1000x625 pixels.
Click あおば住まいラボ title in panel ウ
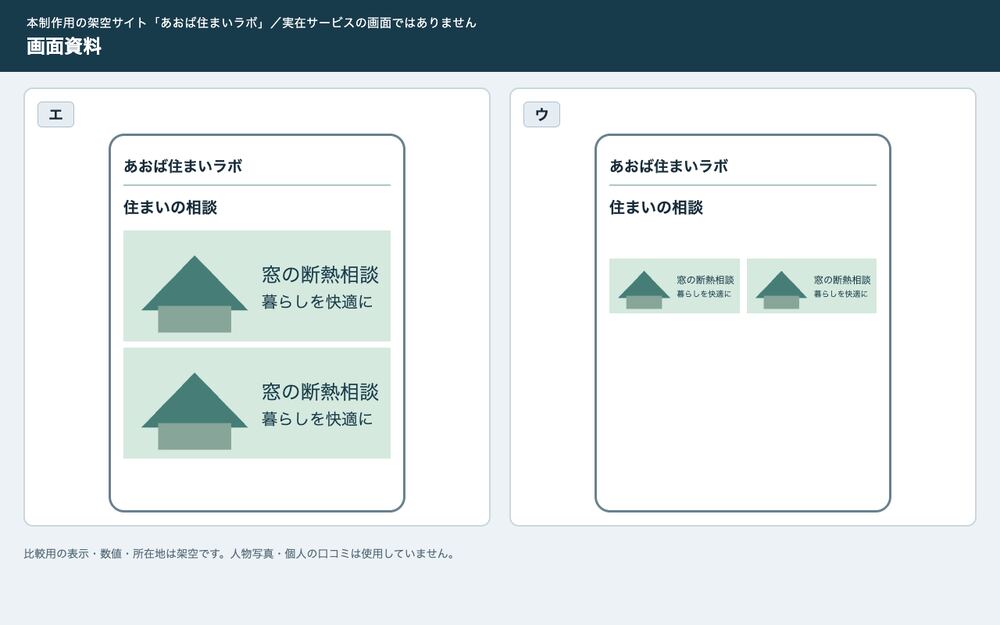click(x=669, y=166)
